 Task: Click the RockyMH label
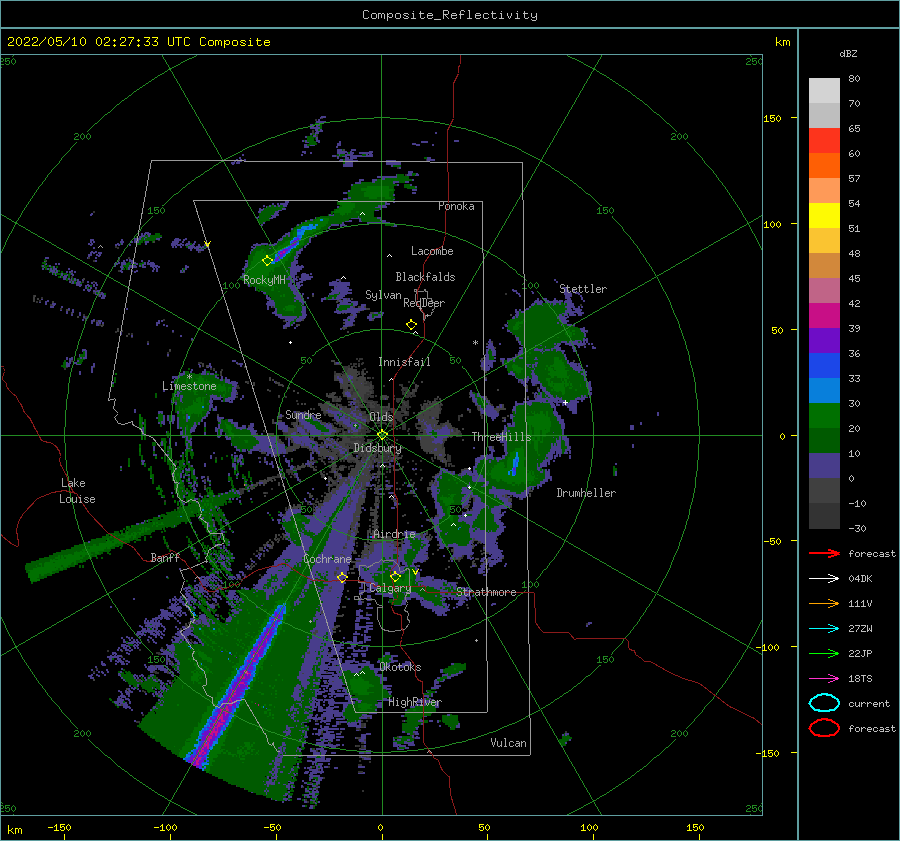tap(264, 280)
